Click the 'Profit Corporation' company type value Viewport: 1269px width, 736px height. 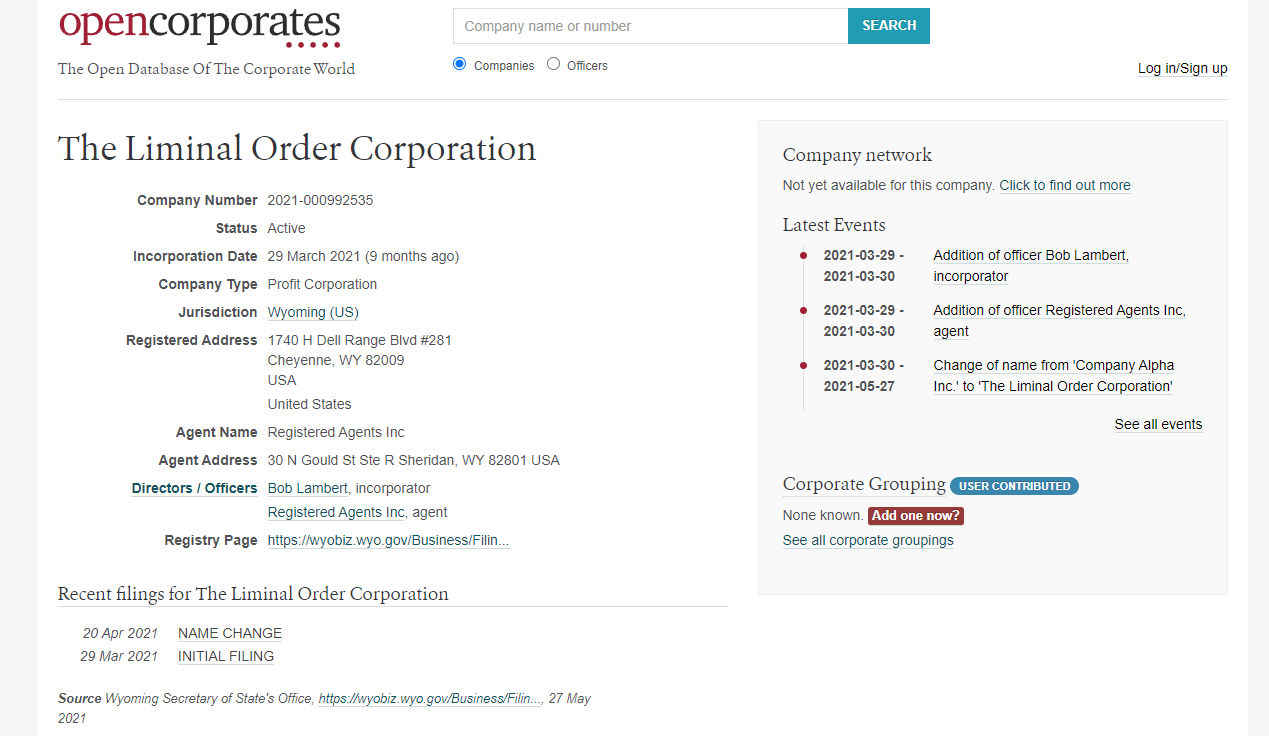322,284
